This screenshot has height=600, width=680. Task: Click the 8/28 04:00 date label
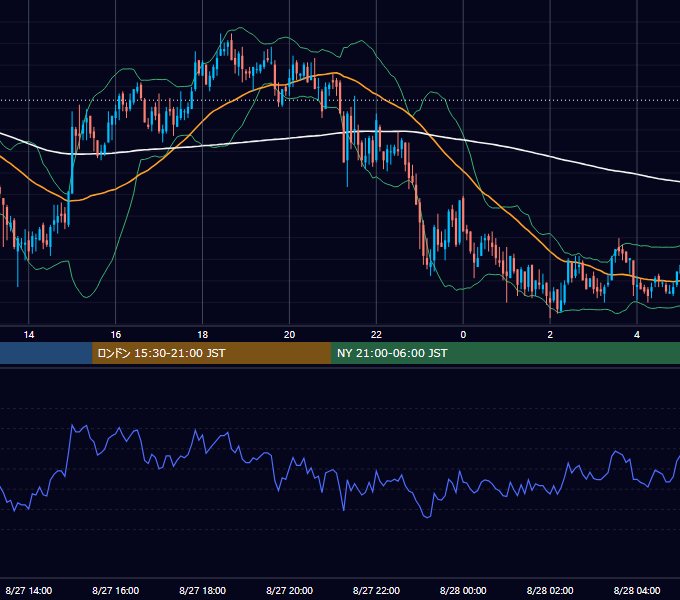pyautogui.click(x=637, y=590)
